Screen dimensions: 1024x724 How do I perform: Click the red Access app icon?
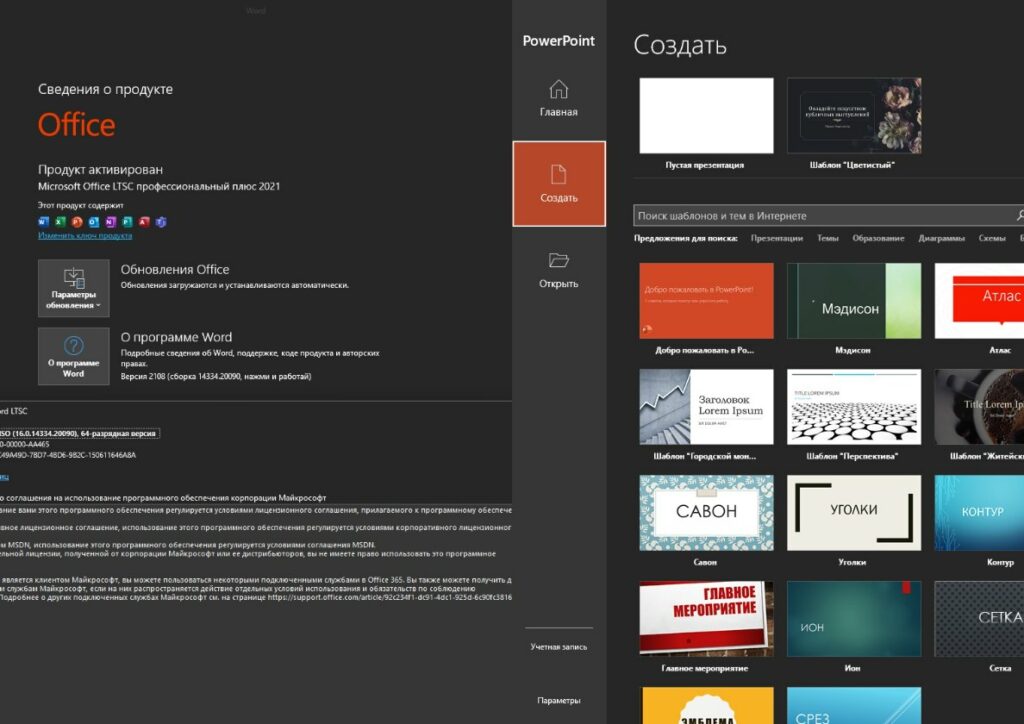[144, 222]
